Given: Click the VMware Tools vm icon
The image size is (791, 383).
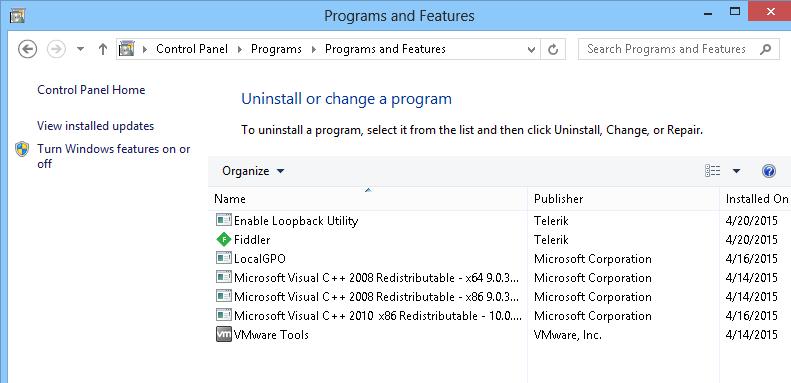Looking at the screenshot, I should [223, 335].
